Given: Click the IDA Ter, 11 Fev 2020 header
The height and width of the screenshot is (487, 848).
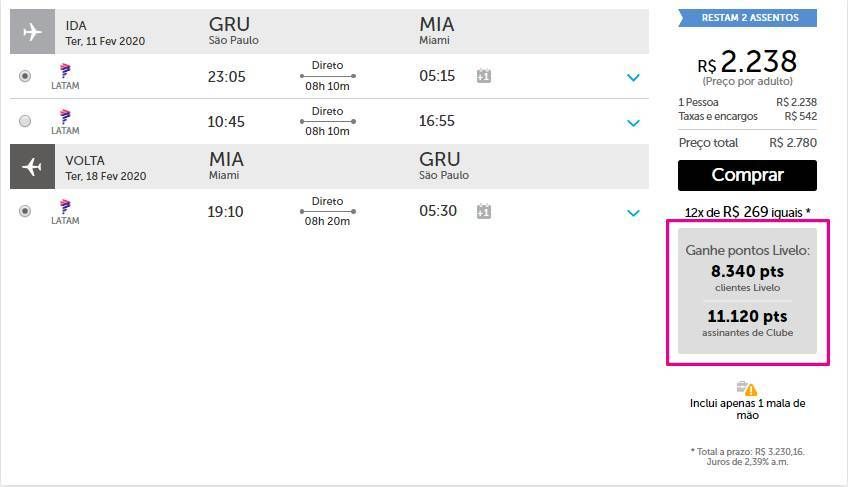Looking at the screenshot, I should pos(105,33).
